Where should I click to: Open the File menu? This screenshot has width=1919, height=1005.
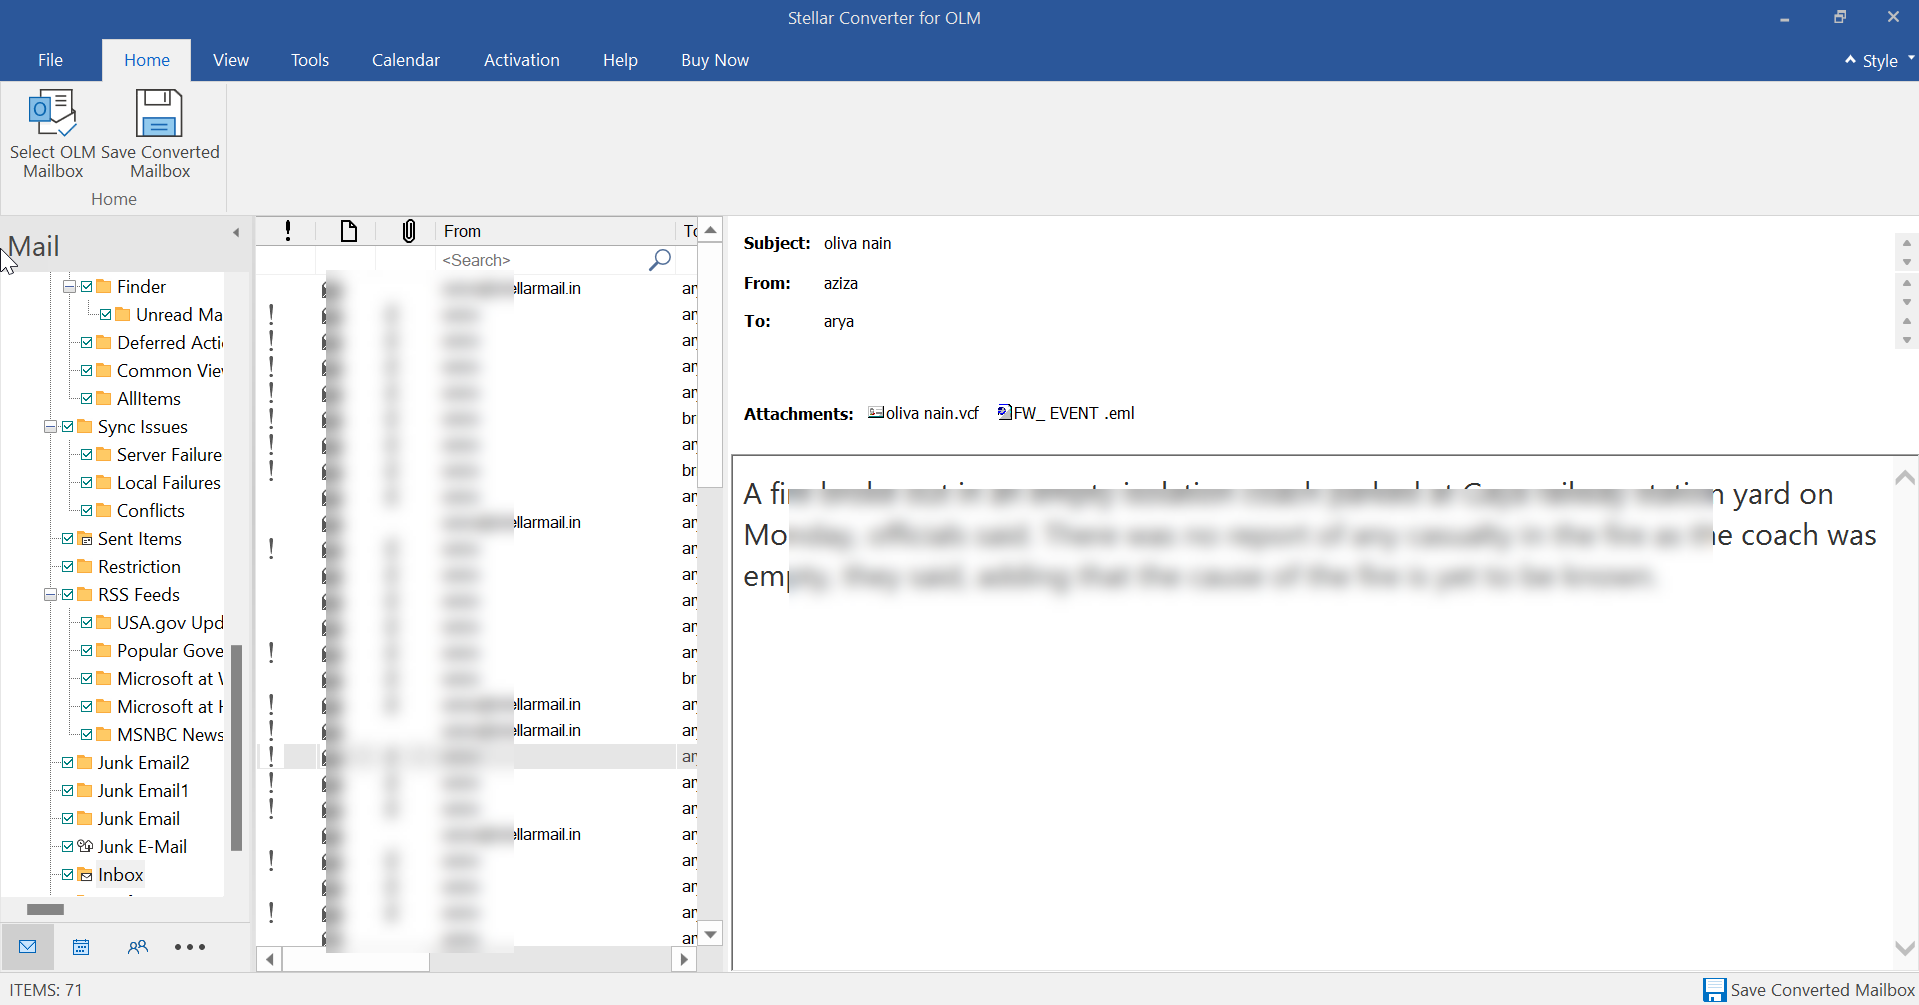[50, 60]
